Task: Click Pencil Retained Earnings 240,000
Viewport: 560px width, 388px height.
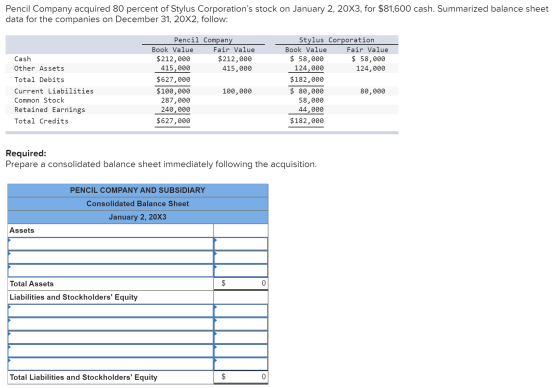Action: [175, 110]
